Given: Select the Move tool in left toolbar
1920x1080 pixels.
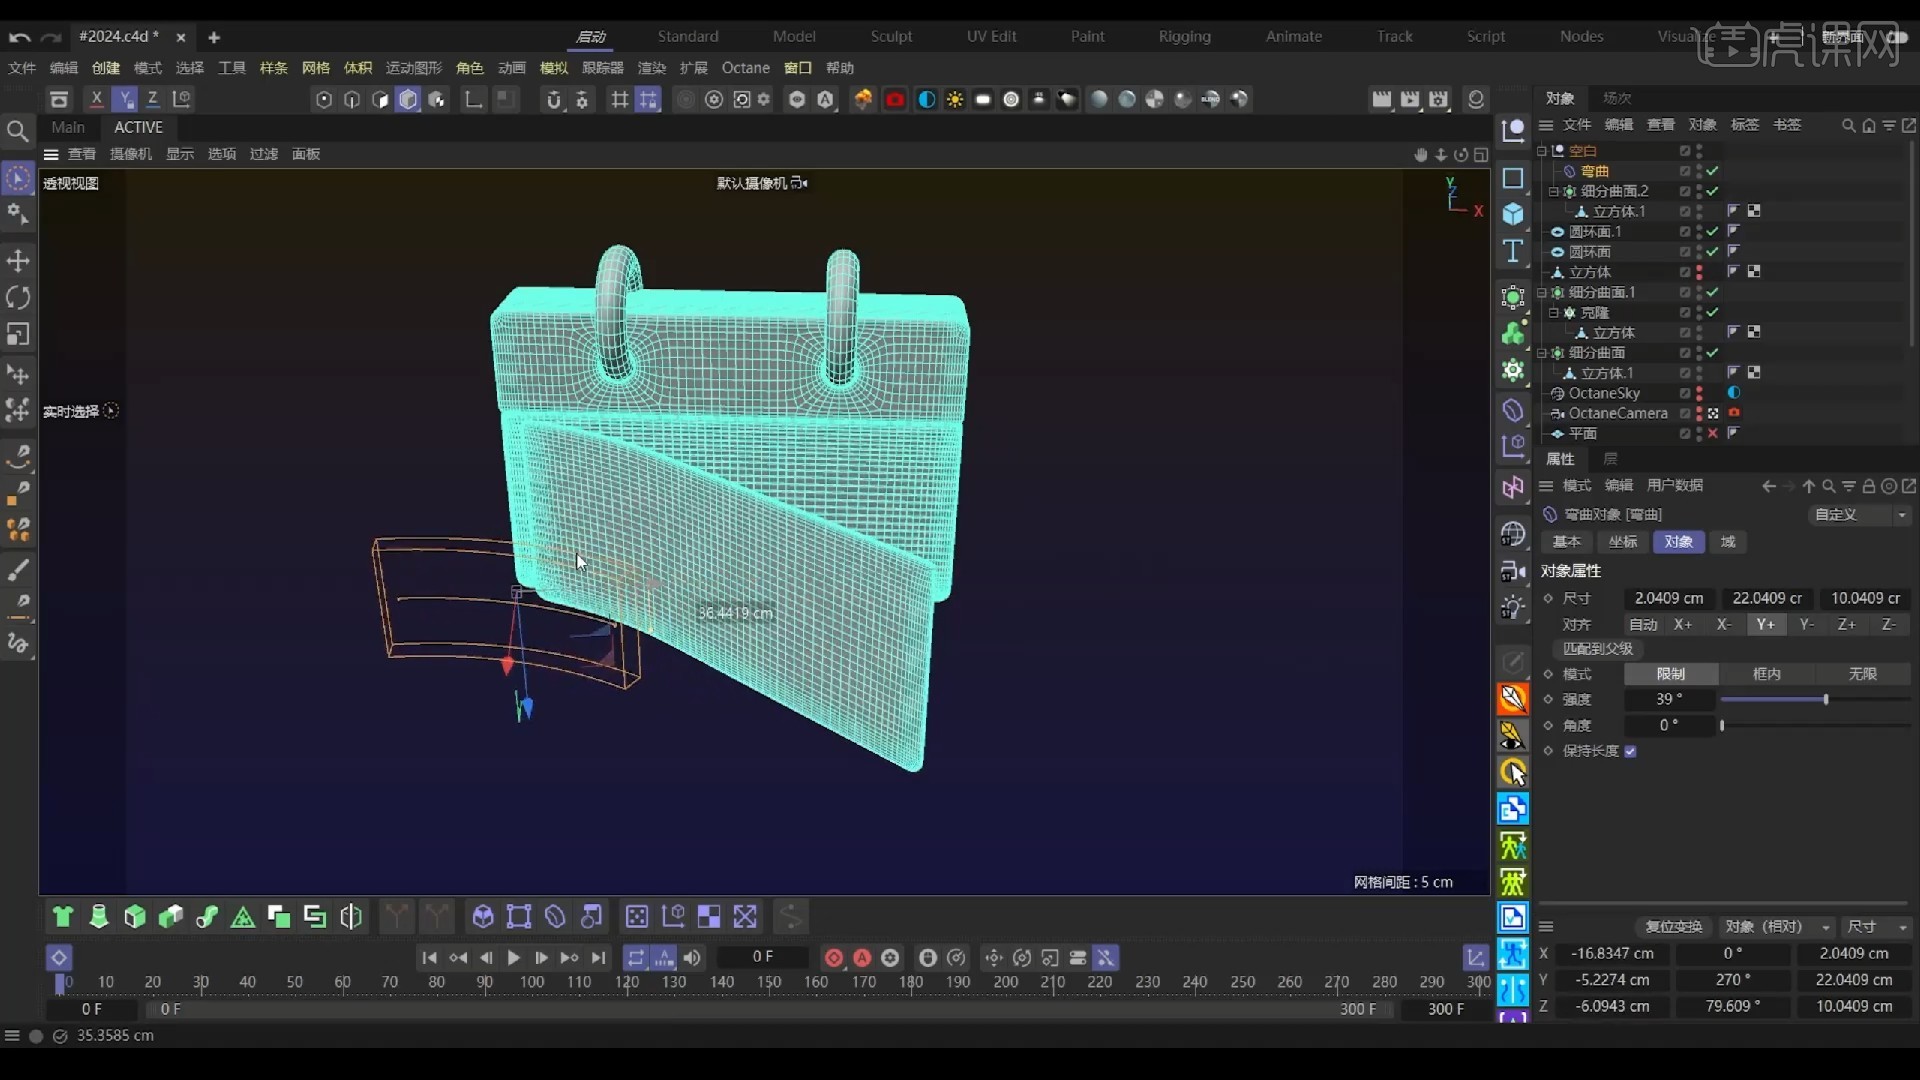Looking at the screenshot, I should [18, 261].
